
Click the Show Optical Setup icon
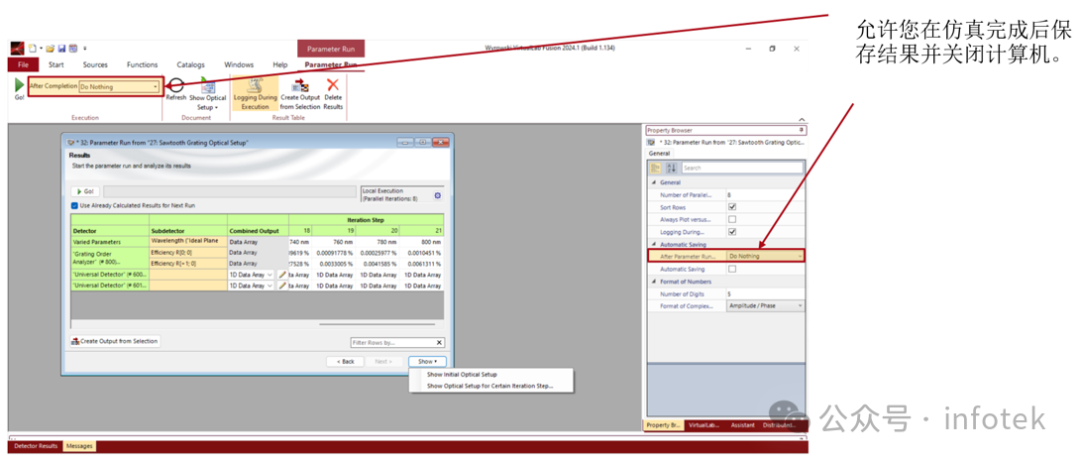207,85
